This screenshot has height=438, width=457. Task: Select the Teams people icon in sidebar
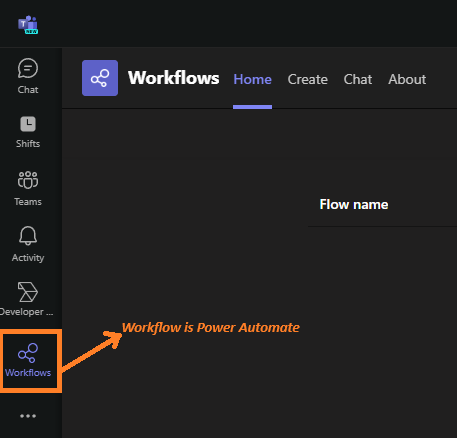coord(28,180)
